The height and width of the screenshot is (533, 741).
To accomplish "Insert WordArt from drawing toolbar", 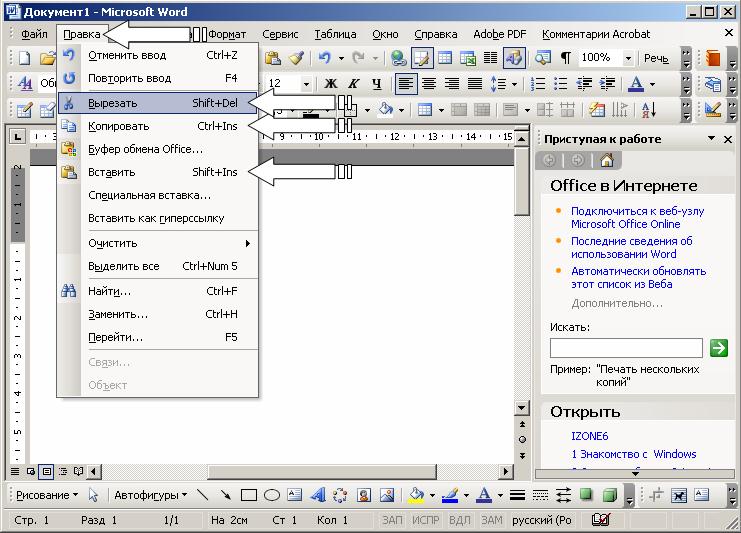I will pos(318,495).
